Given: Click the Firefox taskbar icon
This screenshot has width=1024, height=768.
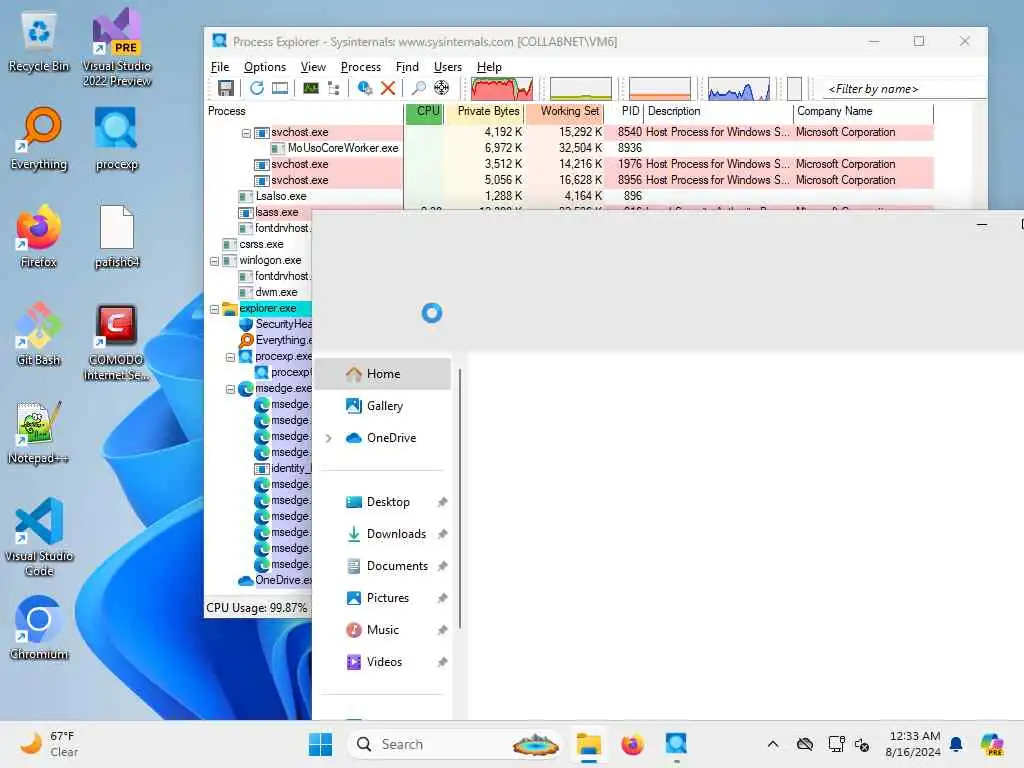Looking at the screenshot, I should click(632, 744).
